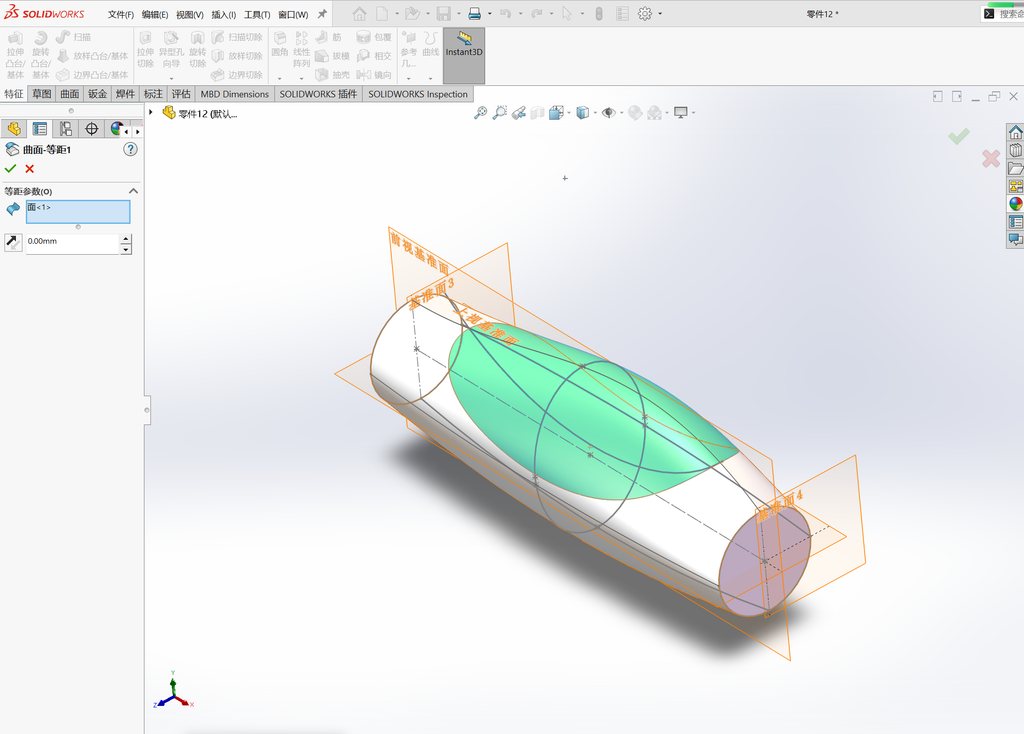Decrease offset distance with down arrow
This screenshot has height=734, width=1024.
pos(126,249)
